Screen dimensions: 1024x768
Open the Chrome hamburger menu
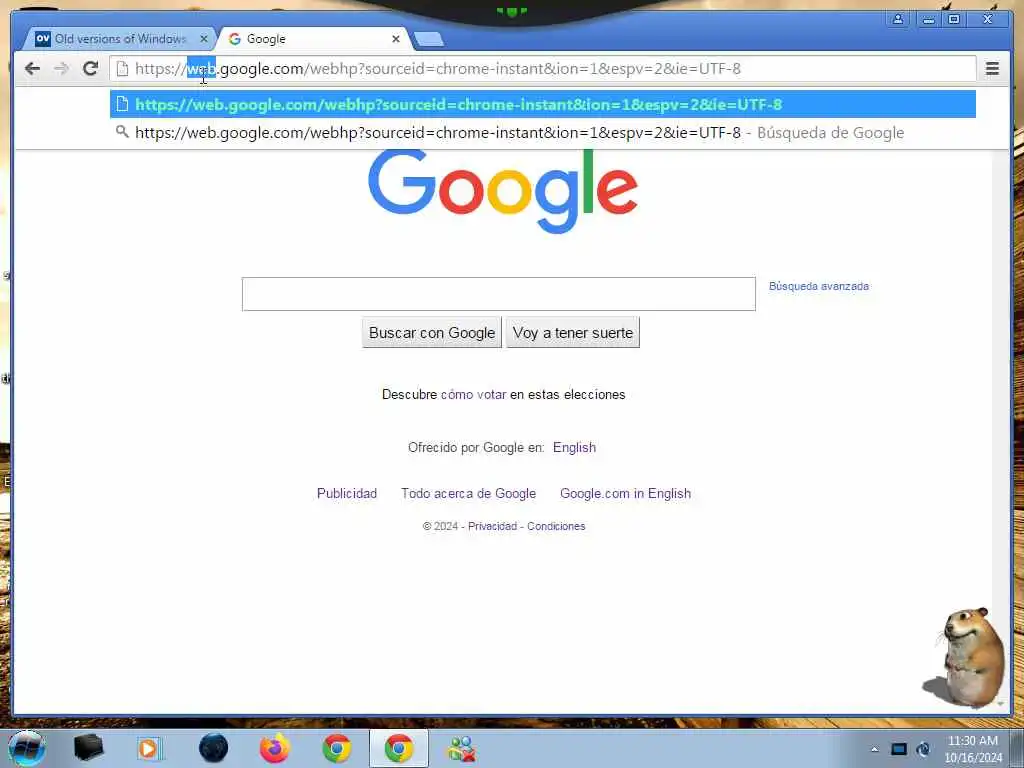[992, 69]
